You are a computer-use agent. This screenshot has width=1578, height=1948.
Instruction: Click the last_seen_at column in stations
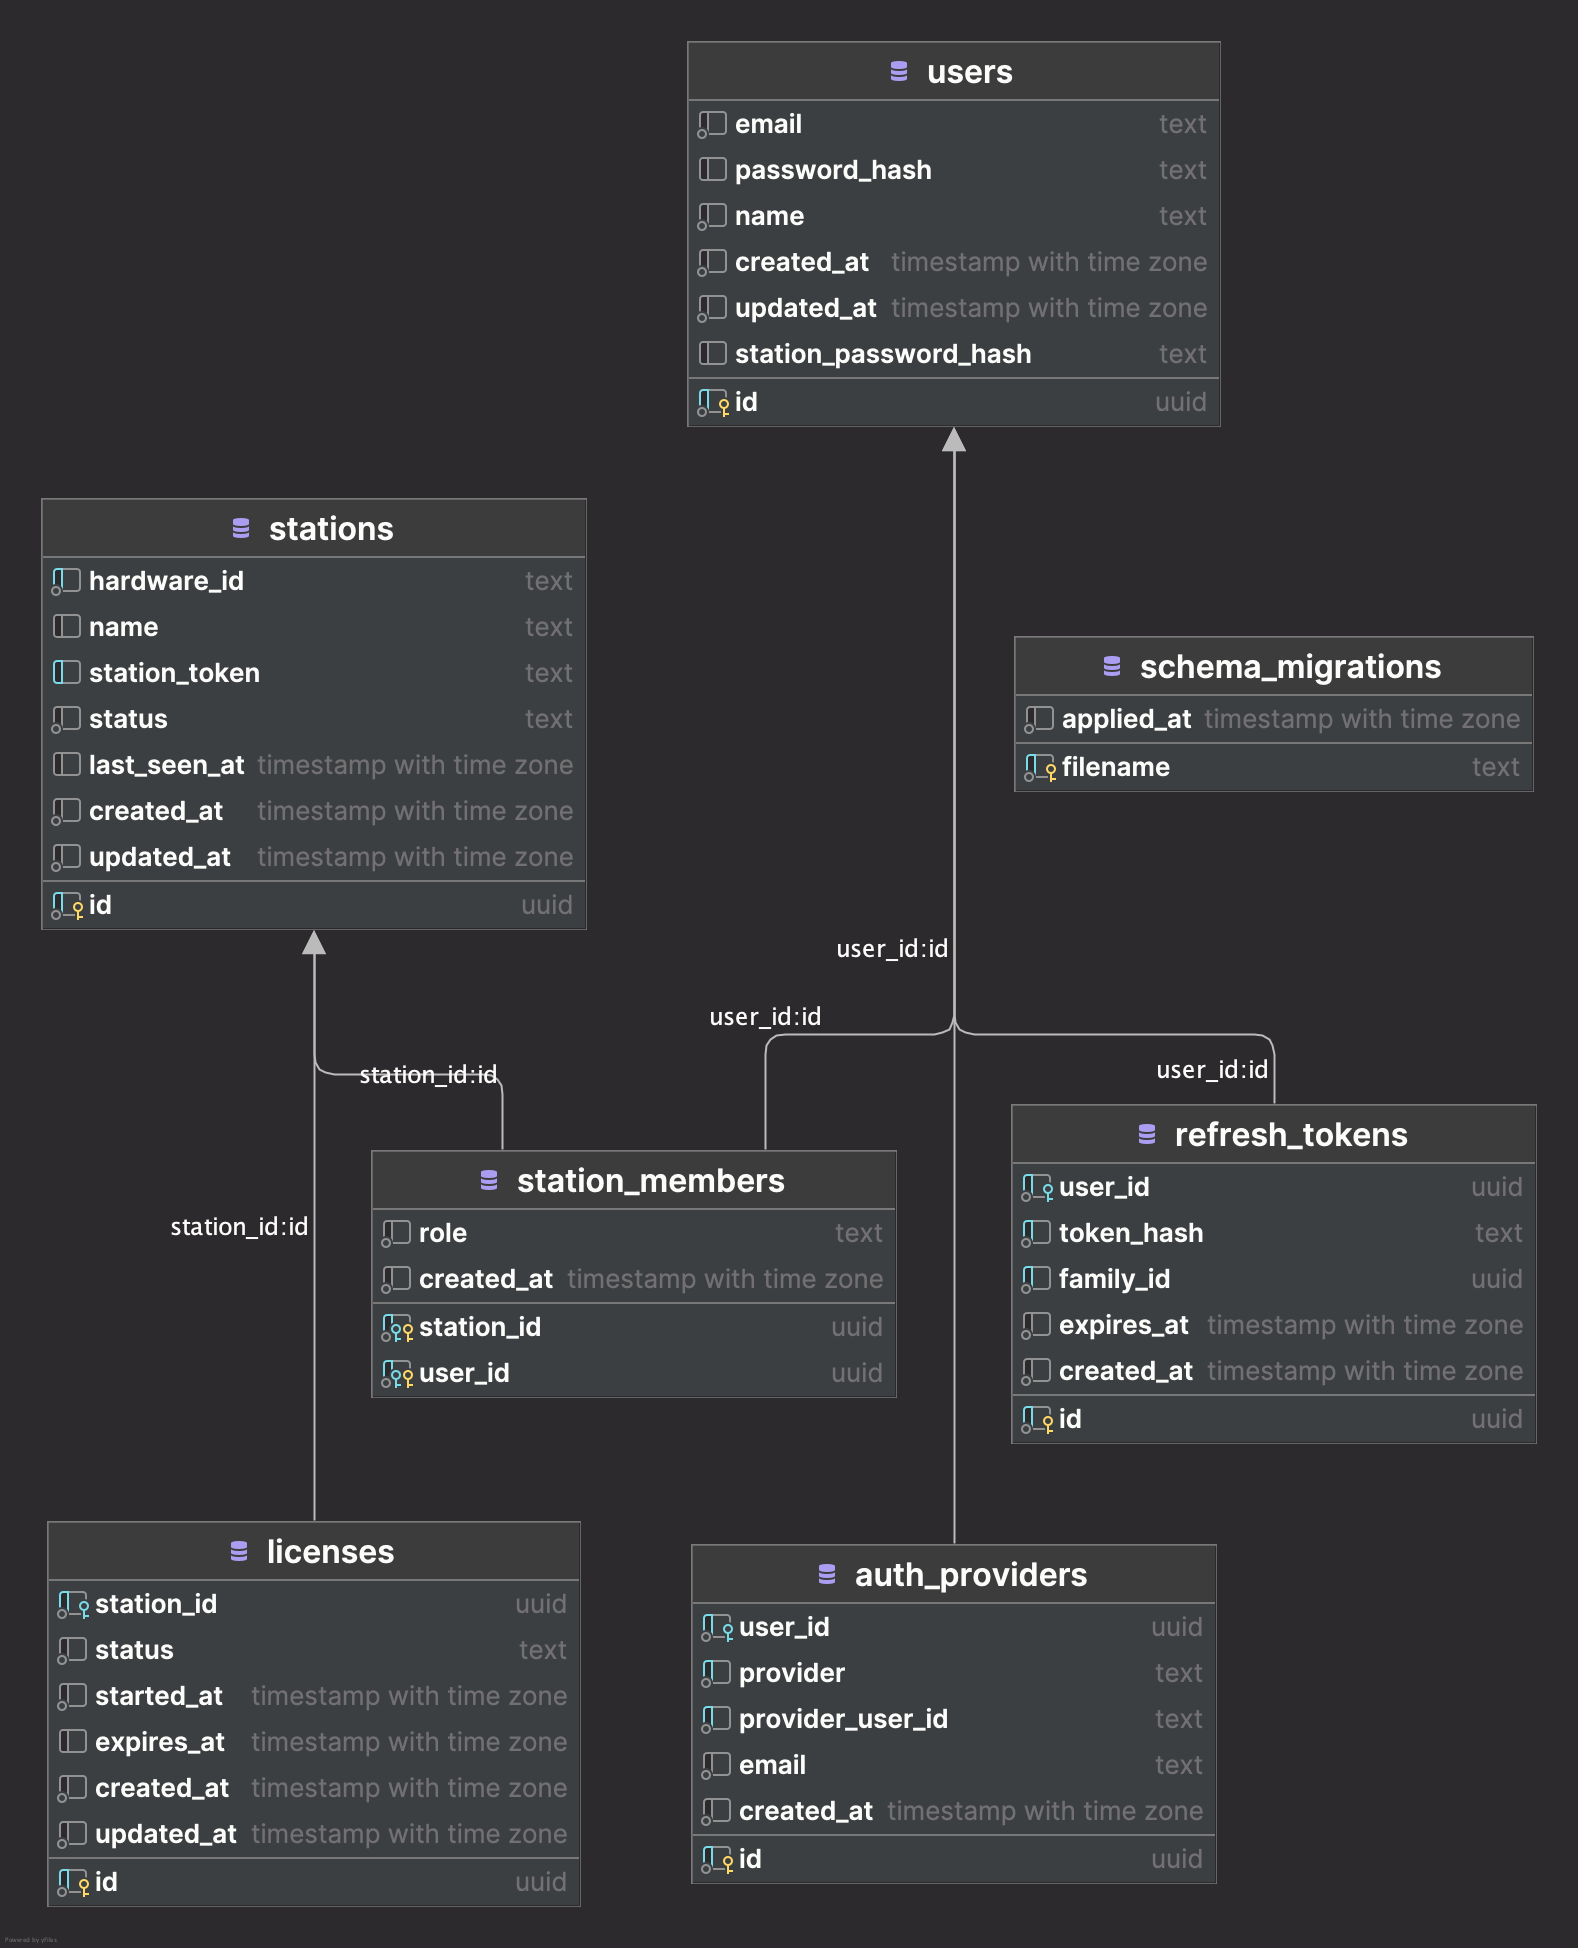314,765
